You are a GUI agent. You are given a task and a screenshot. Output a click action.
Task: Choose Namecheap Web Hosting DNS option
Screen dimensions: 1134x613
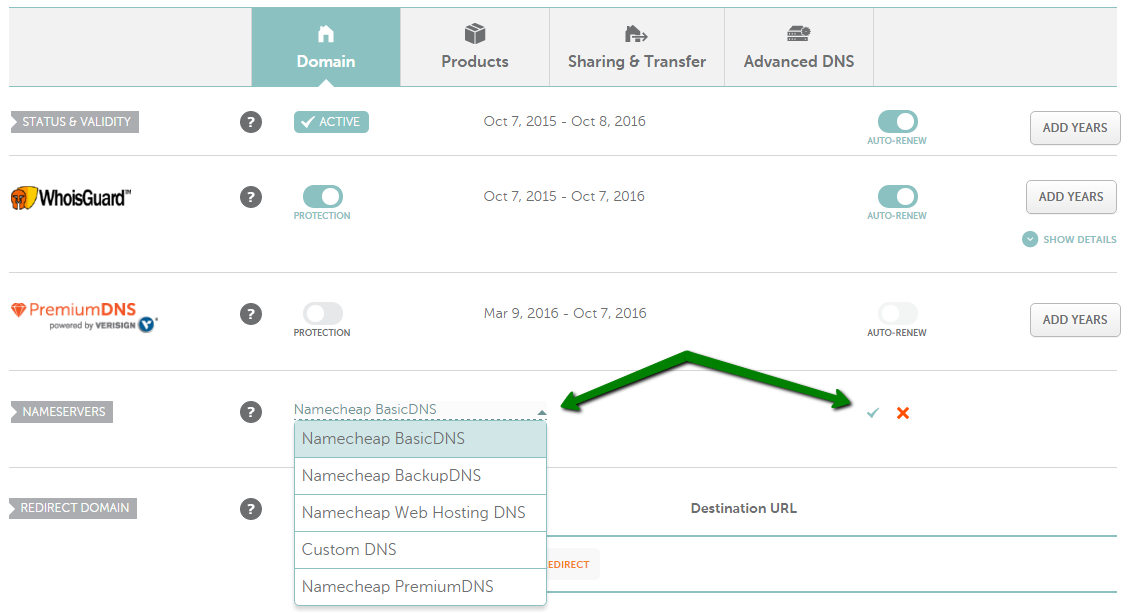[420, 513]
